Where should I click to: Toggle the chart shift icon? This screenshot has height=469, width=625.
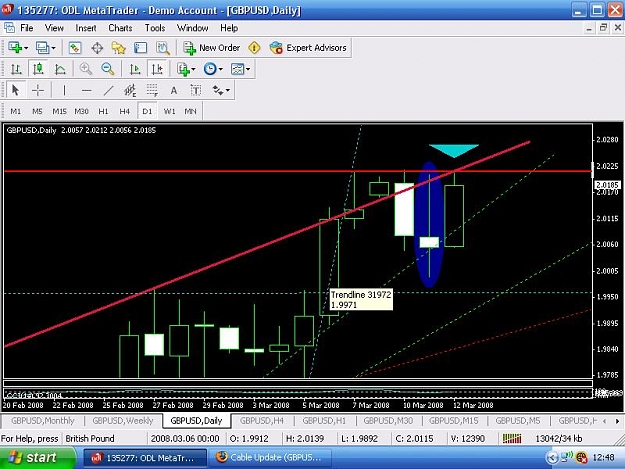[157, 69]
